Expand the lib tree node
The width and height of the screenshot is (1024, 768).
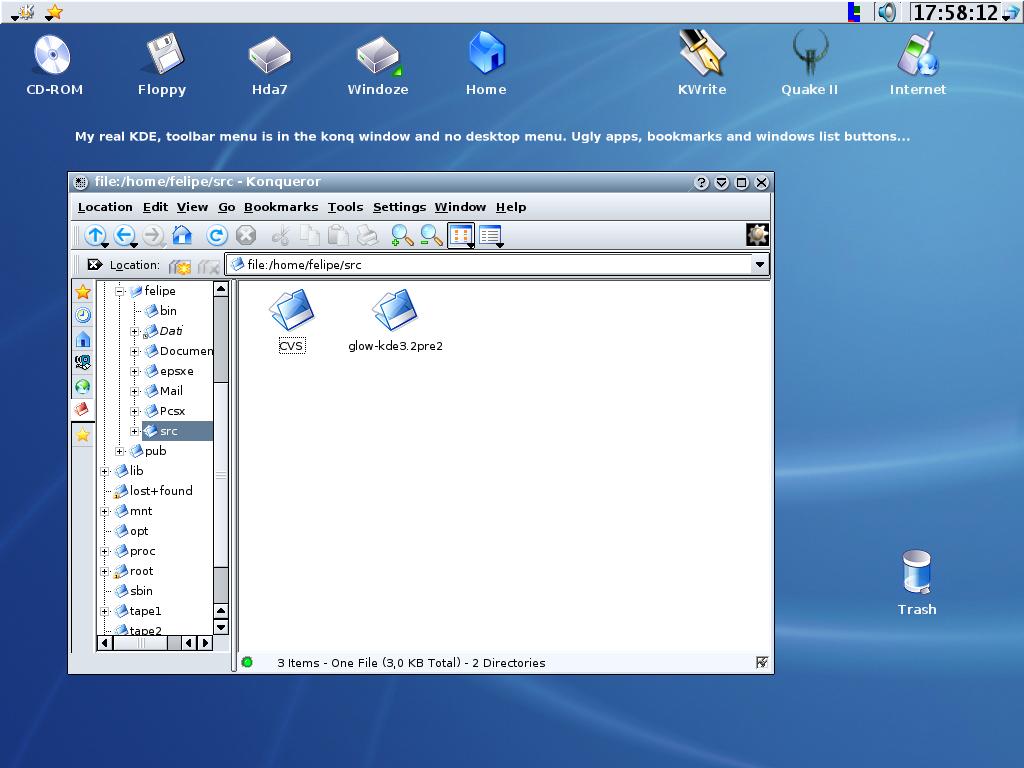(x=104, y=472)
